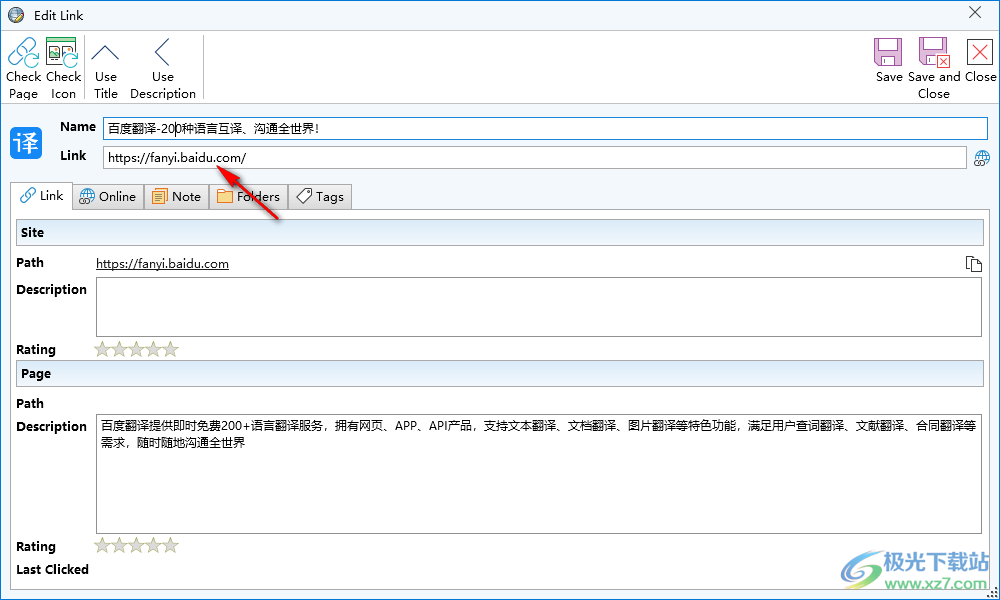The image size is (1000, 600).
Task: Open link in browser globe icon
Action: (x=981, y=158)
